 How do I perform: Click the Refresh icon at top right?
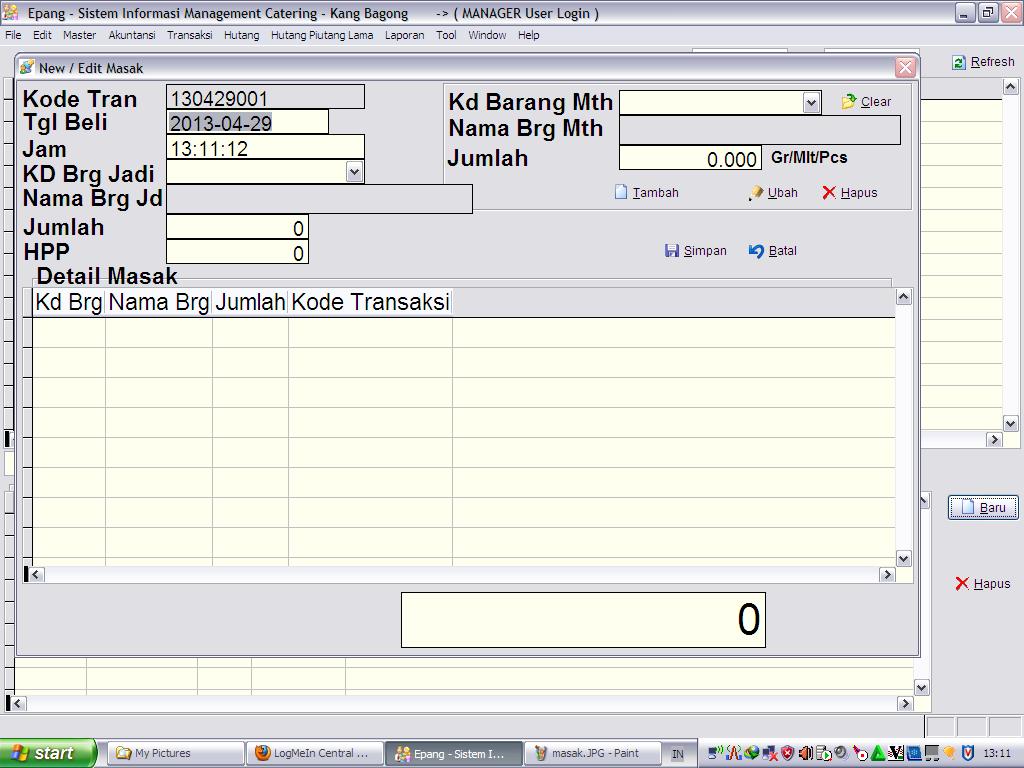click(x=959, y=62)
